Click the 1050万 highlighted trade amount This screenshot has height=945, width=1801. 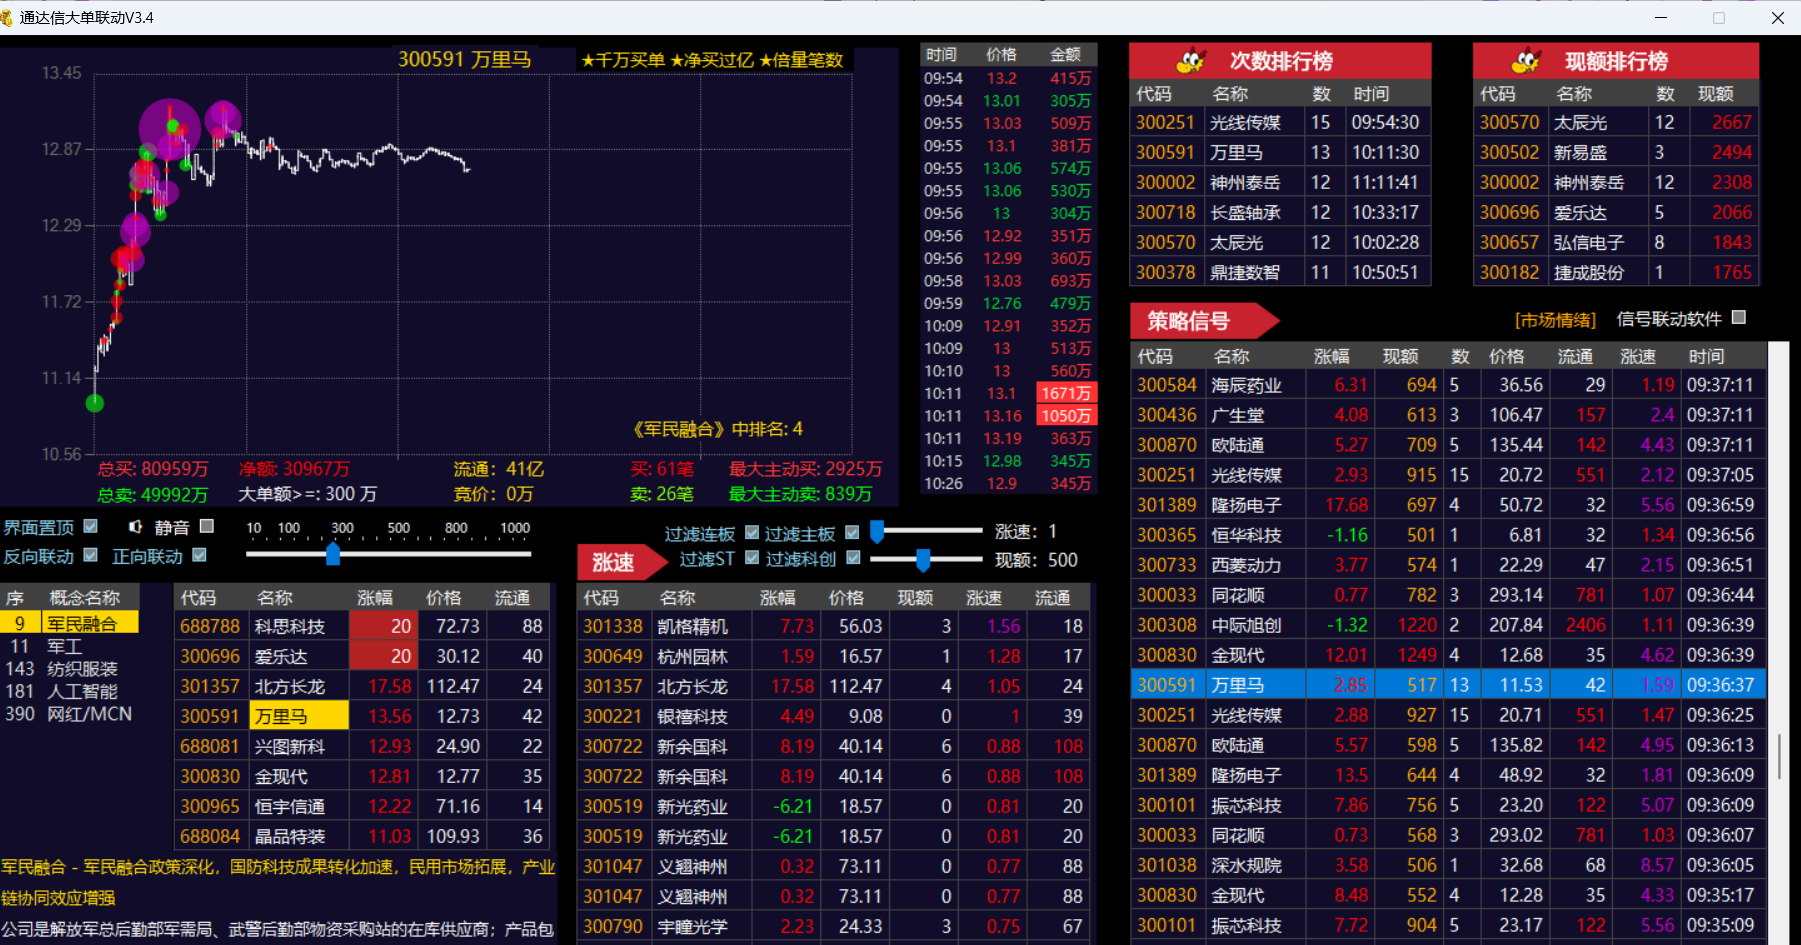click(1066, 416)
